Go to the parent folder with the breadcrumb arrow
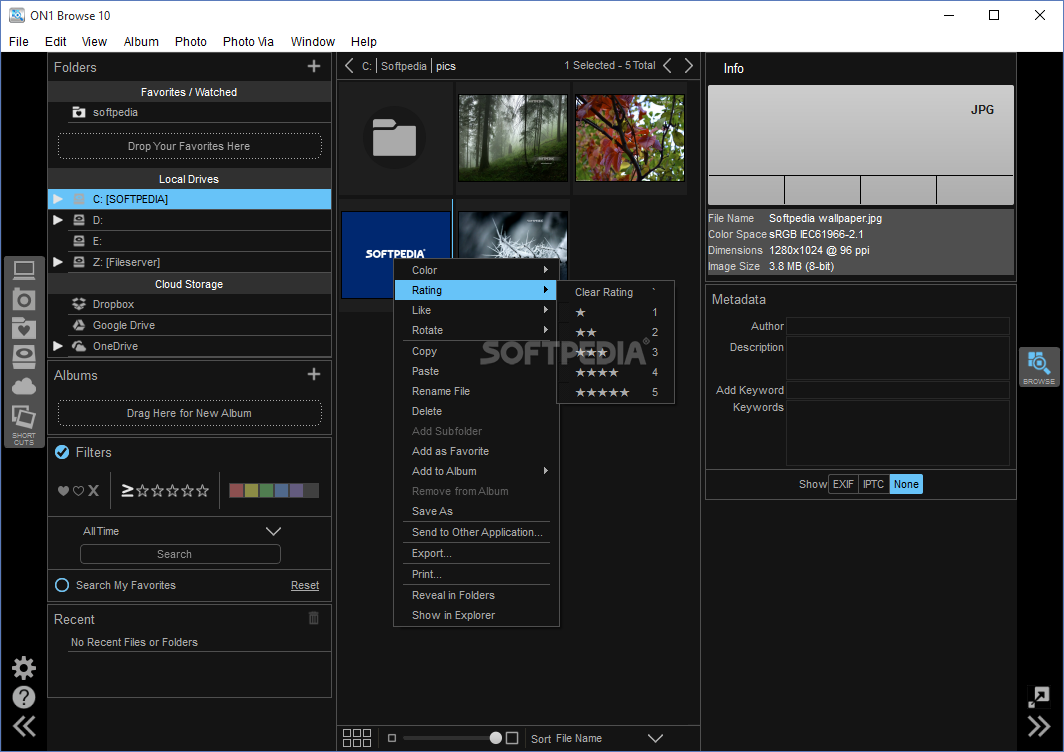Screen dimensions: 1064x752 (x=349, y=66)
